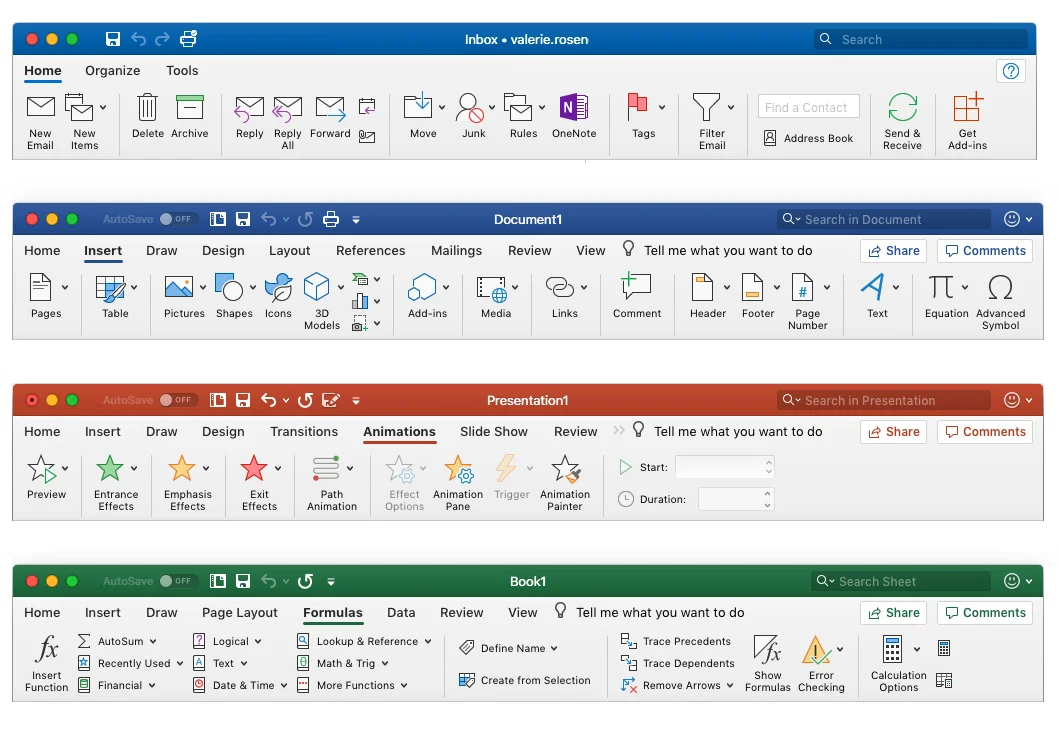Screen dimensions: 1059x733
Task: Open References tab in Word
Action: (x=371, y=251)
